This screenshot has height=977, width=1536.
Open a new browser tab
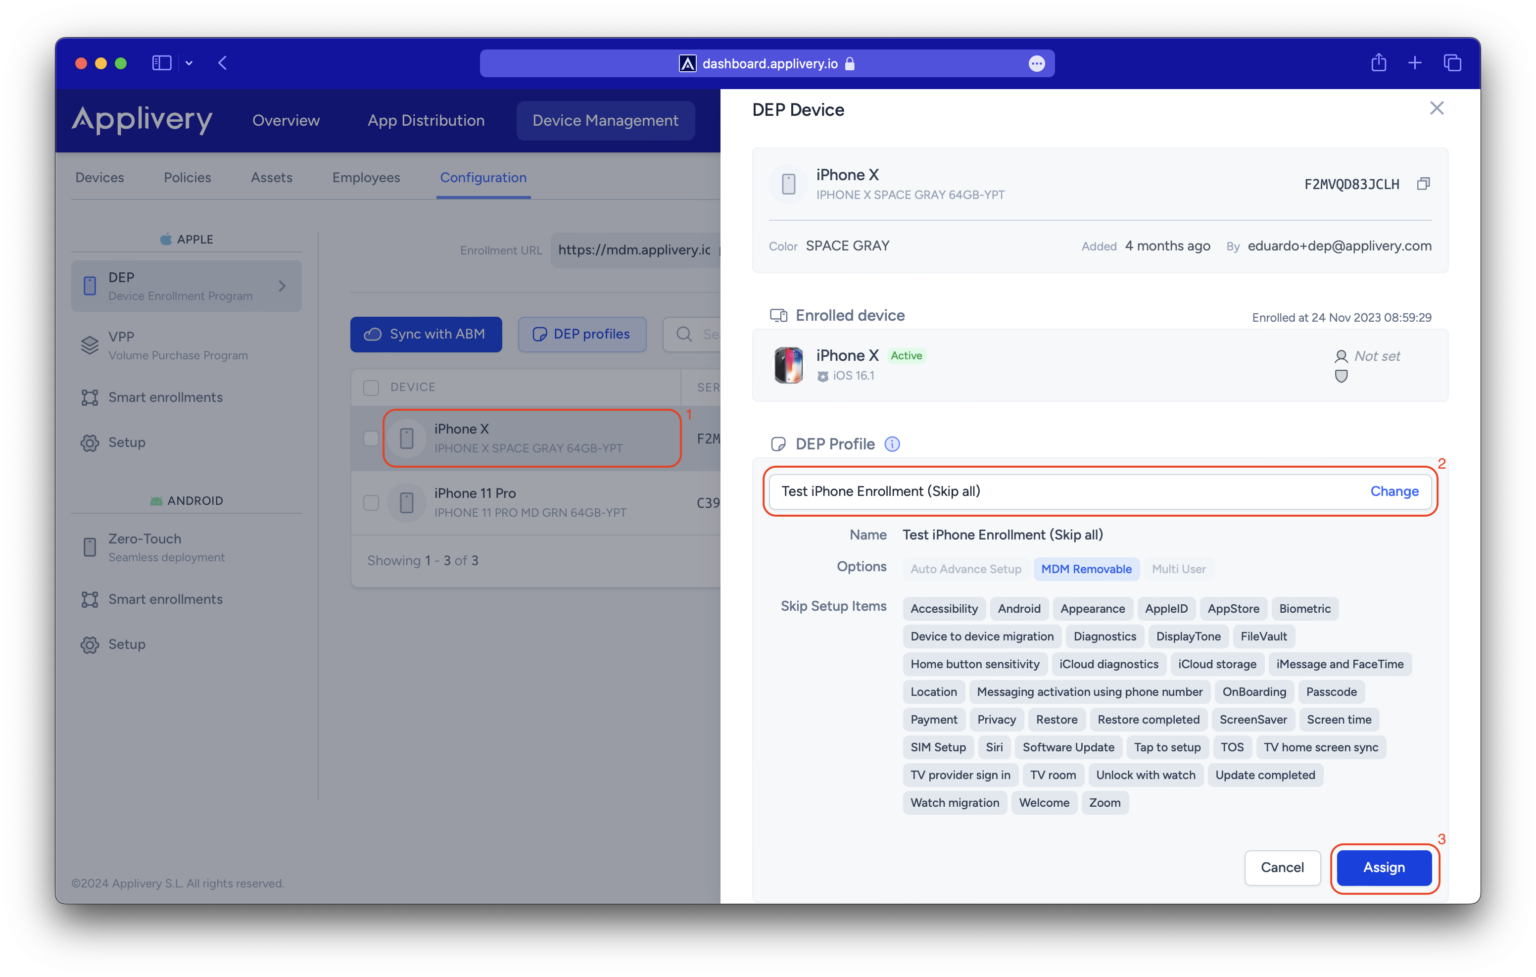(x=1415, y=63)
